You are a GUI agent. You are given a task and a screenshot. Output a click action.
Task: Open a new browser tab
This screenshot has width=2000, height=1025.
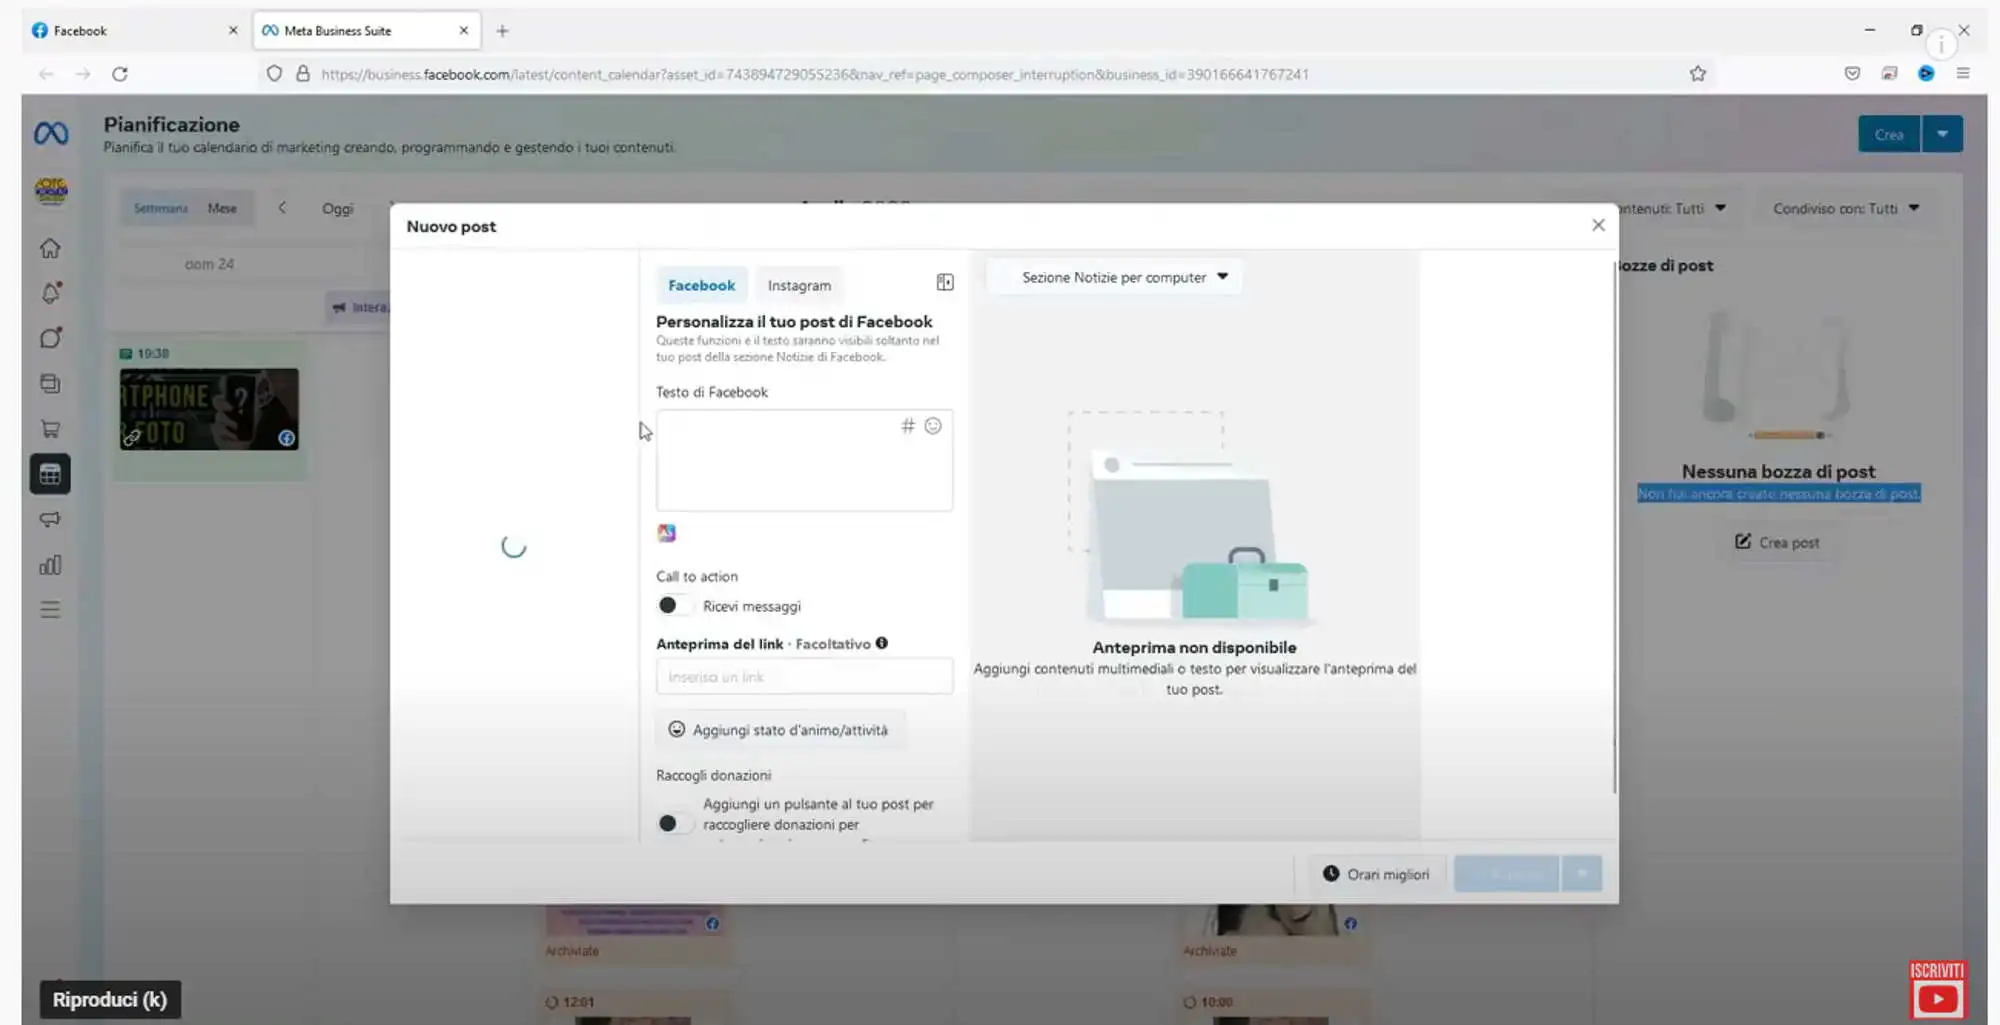point(502,31)
